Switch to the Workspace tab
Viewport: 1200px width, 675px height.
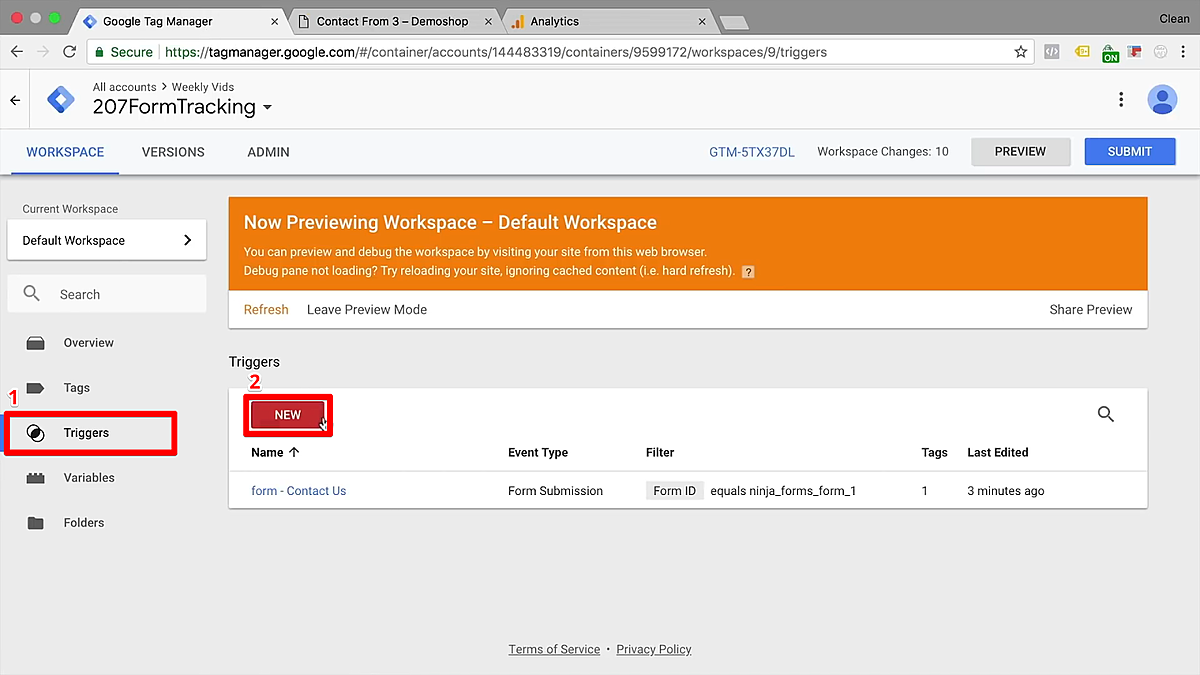click(65, 152)
